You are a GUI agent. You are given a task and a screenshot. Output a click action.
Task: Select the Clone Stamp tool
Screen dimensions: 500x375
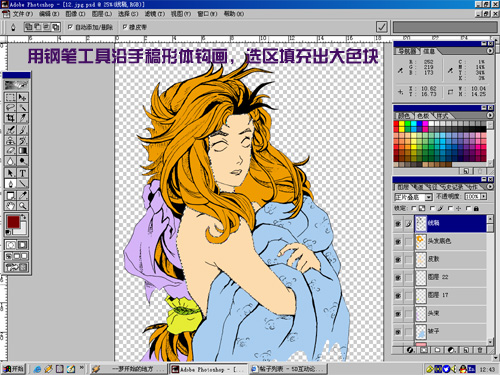tap(10, 140)
